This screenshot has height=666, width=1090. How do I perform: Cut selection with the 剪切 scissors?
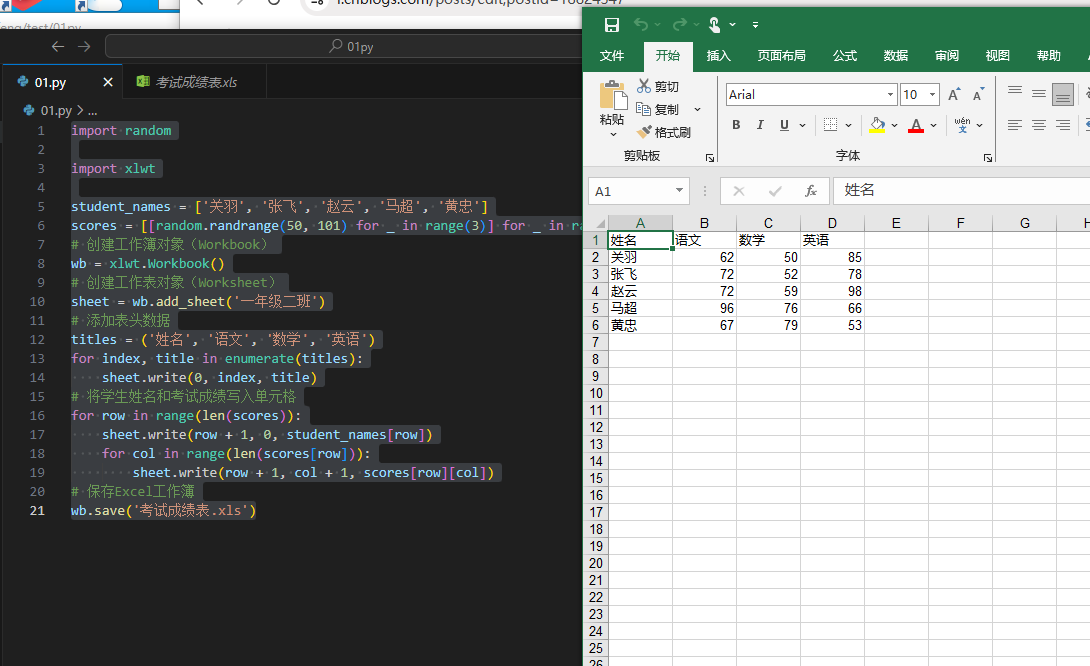pos(658,86)
